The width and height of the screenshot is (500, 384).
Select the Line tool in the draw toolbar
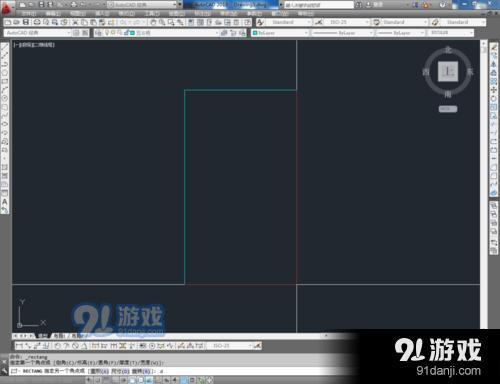[5, 47]
